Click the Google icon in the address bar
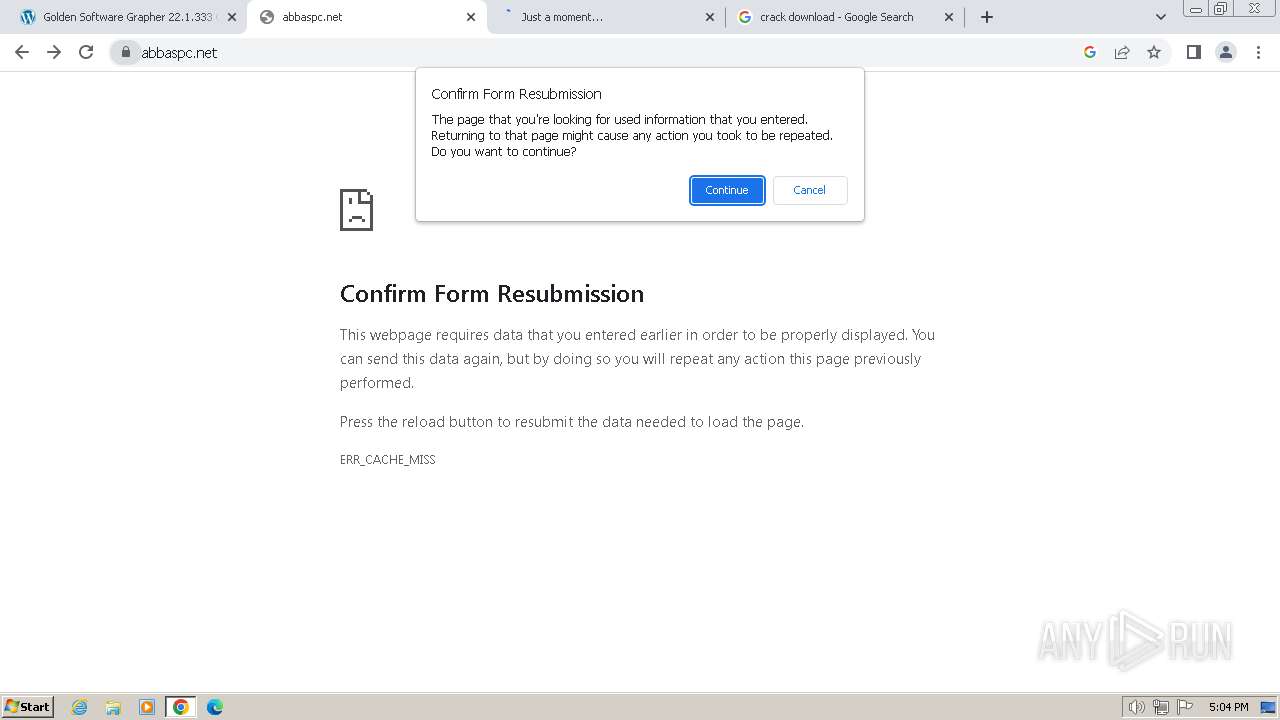The height and width of the screenshot is (720, 1280). (x=1090, y=52)
